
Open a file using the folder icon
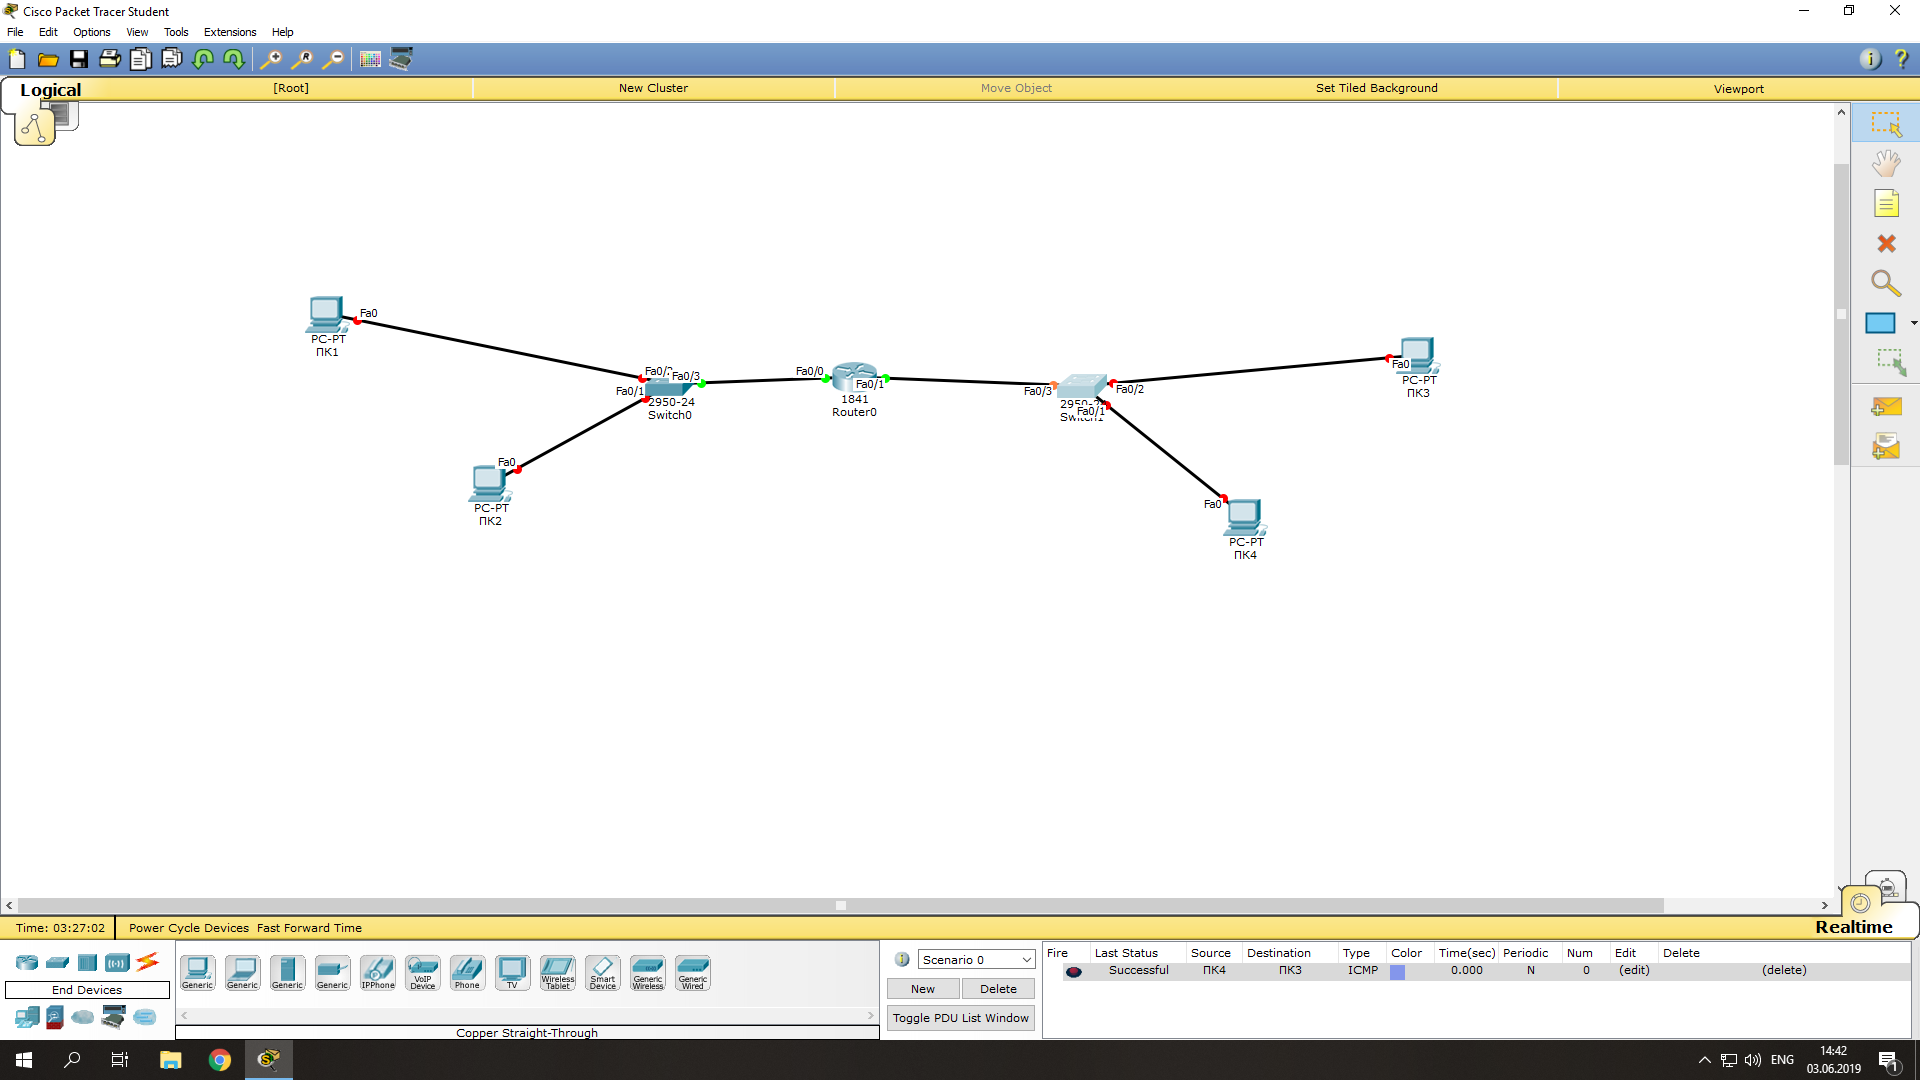(x=48, y=59)
